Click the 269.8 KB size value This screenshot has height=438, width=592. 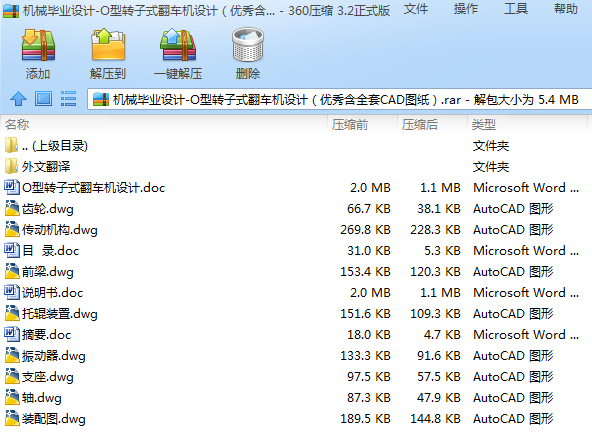(365, 230)
